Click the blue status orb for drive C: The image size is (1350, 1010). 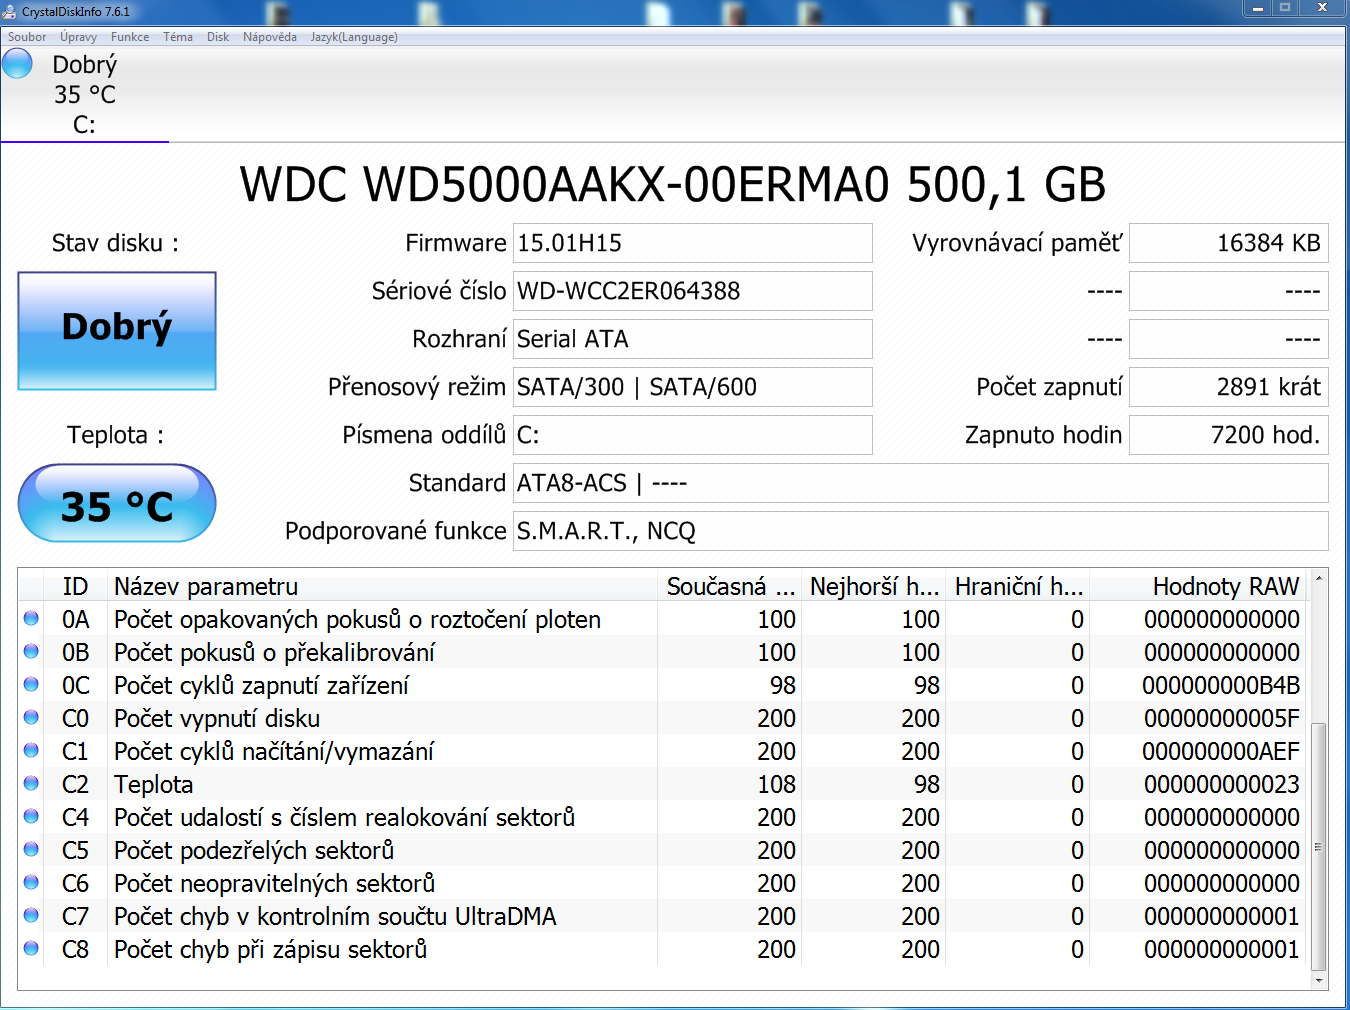coord(17,63)
